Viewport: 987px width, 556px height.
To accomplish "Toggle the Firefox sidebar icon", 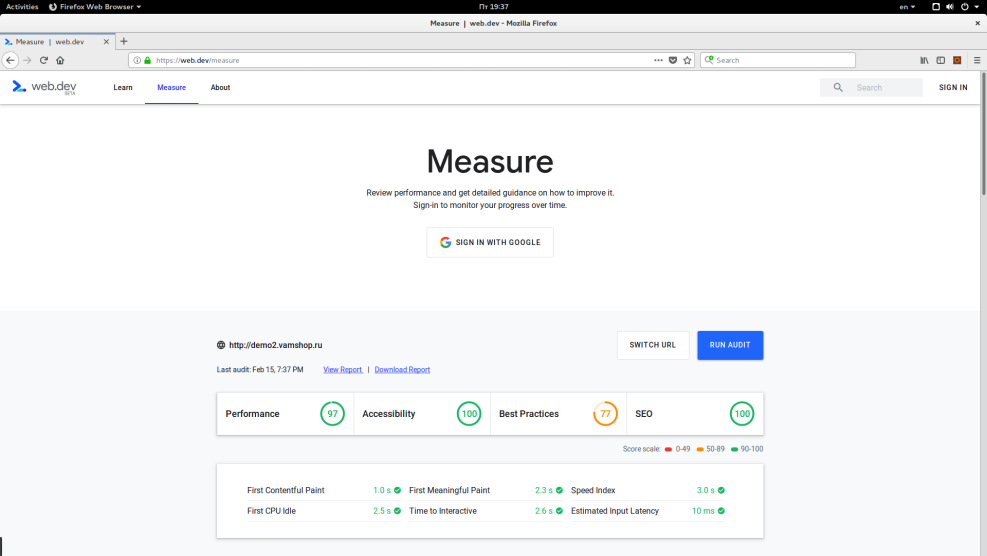I will [940, 60].
